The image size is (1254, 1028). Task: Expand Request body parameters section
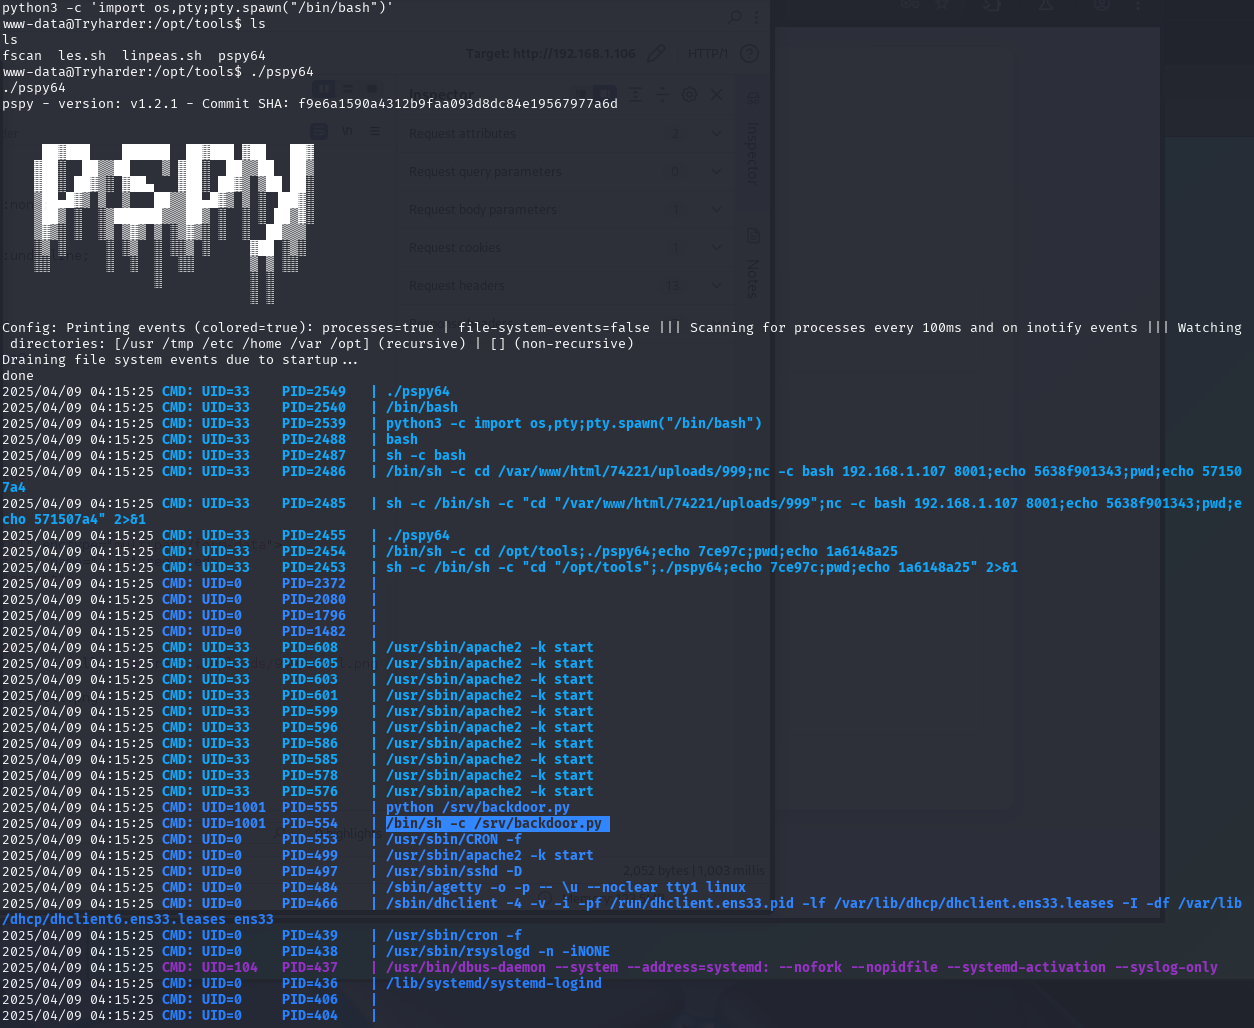[x=565, y=210]
